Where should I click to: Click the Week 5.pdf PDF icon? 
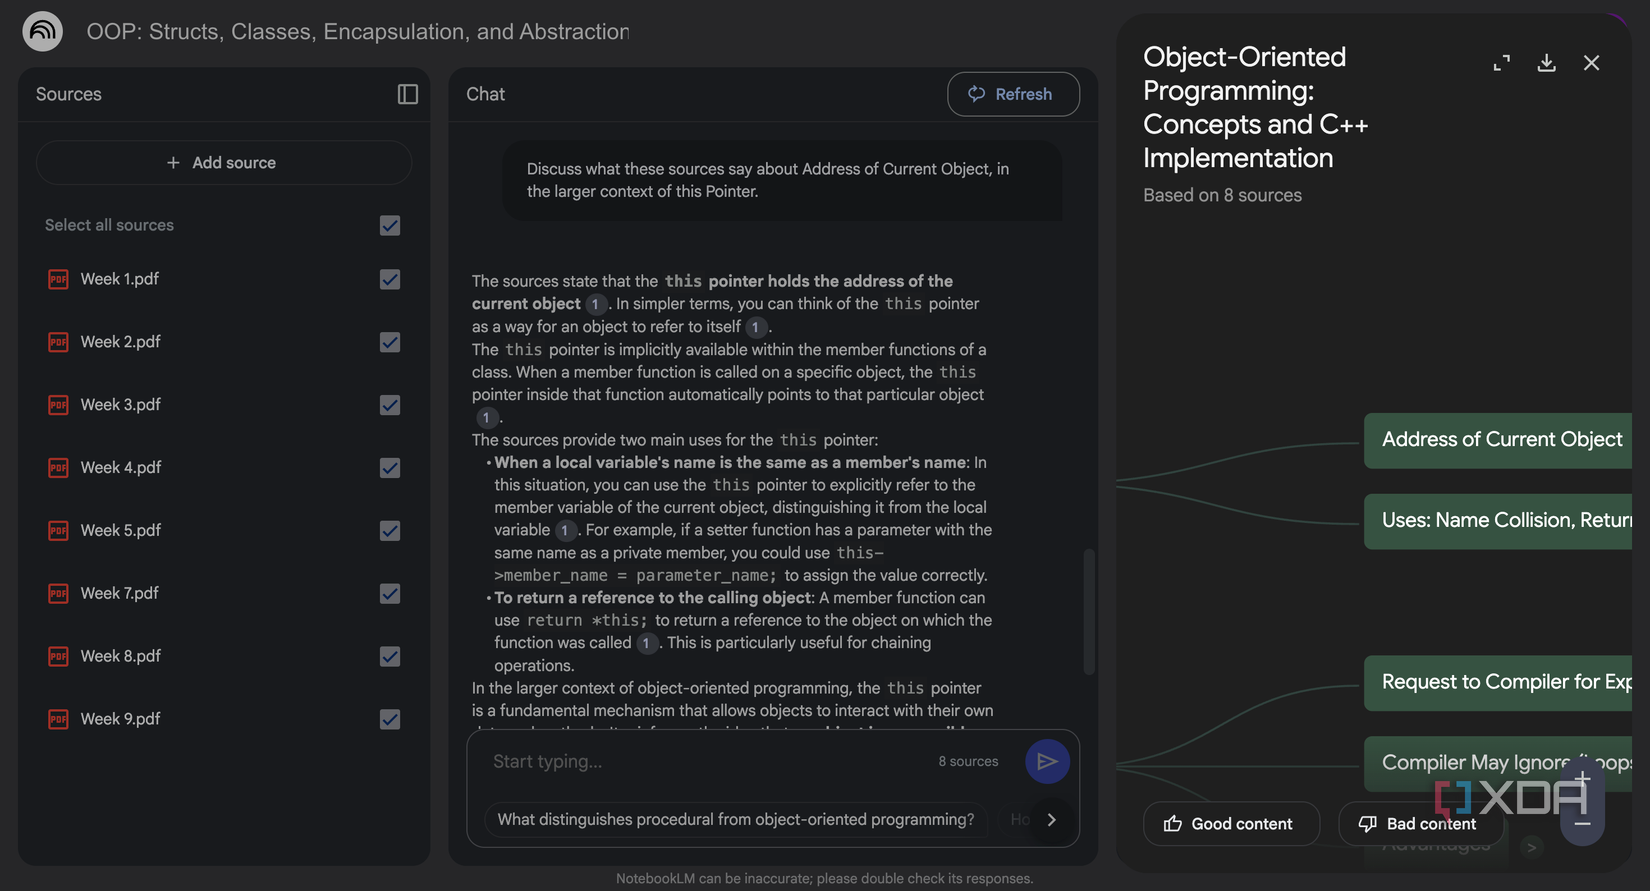(x=58, y=531)
